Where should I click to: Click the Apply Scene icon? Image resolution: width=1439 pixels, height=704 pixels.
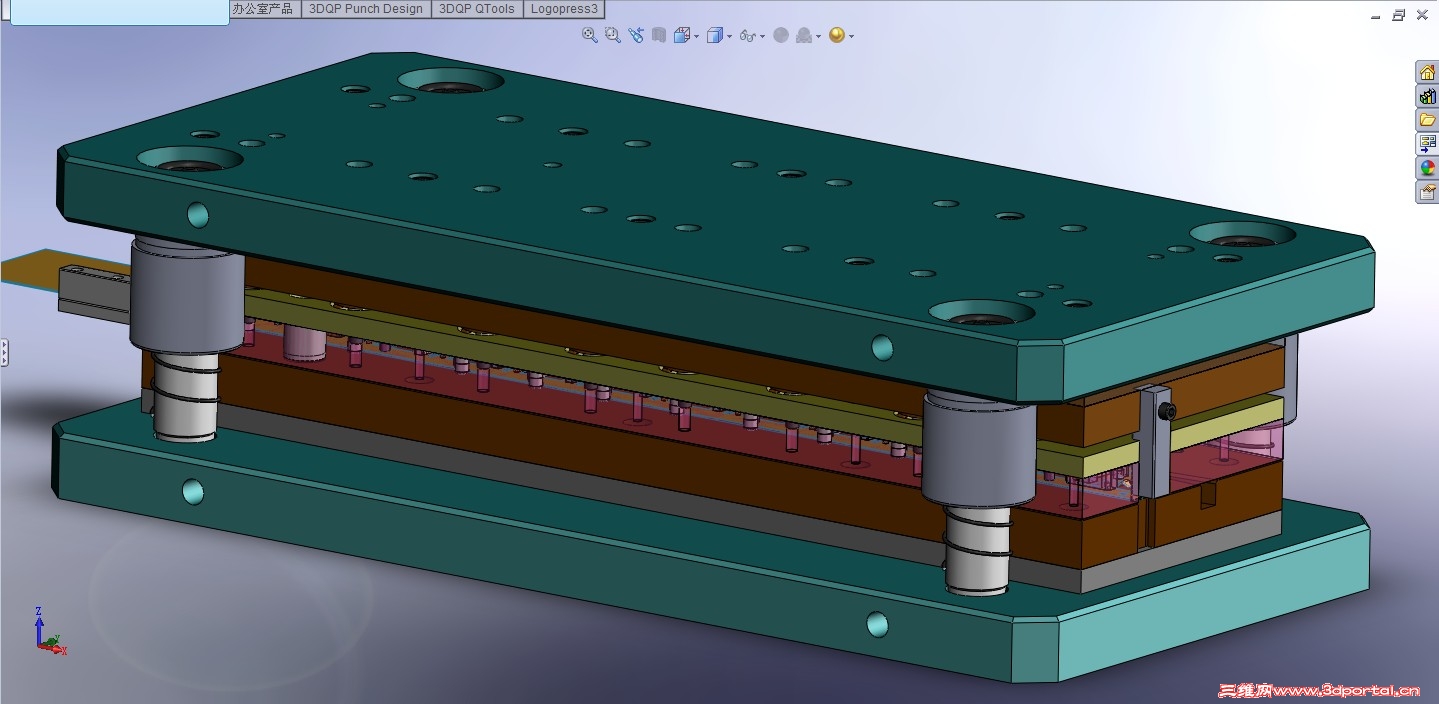tap(805, 35)
